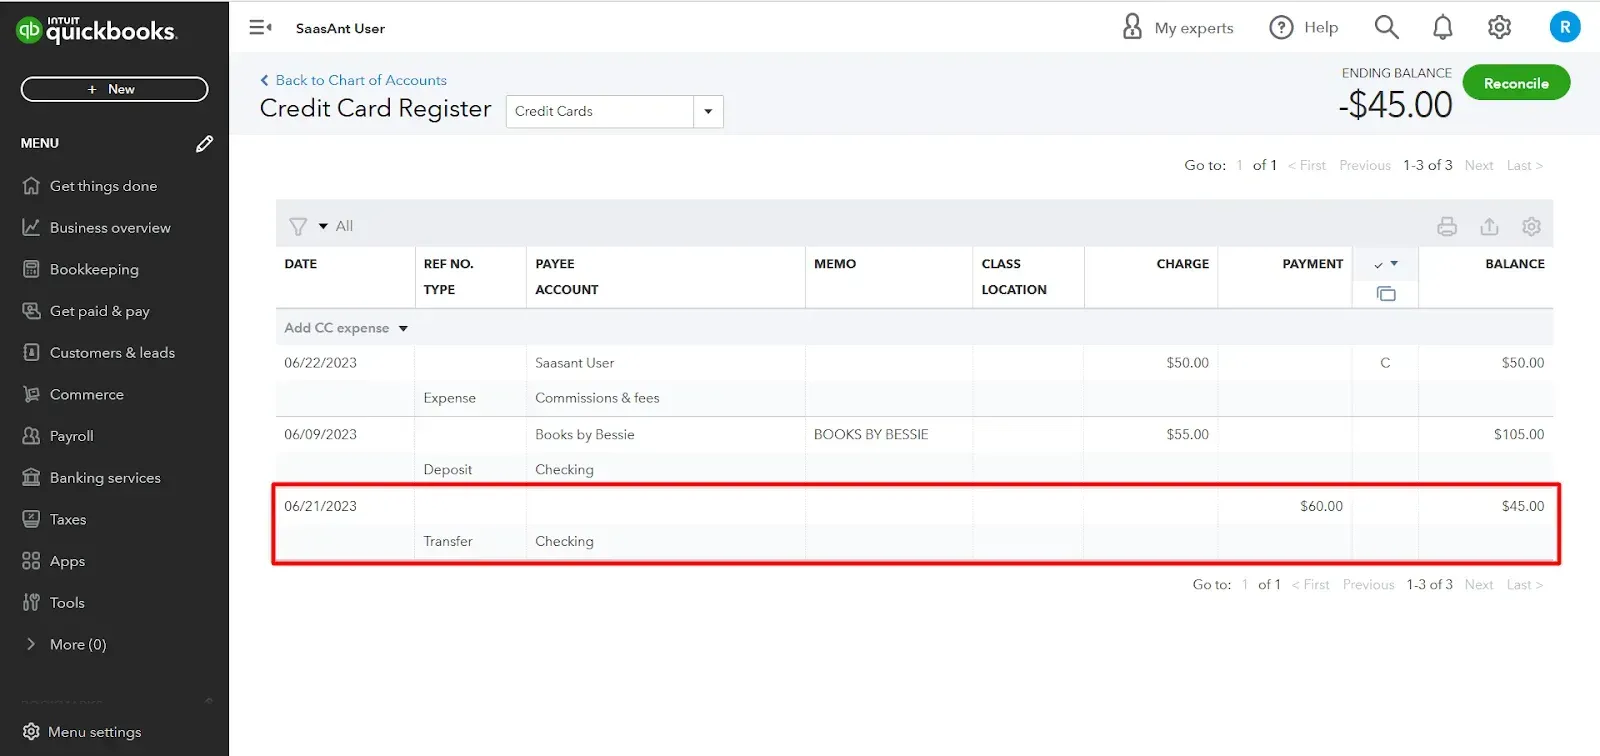Click the C reconcile status cell
The width and height of the screenshot is (1600, 756).
(x=1385, y=363)
